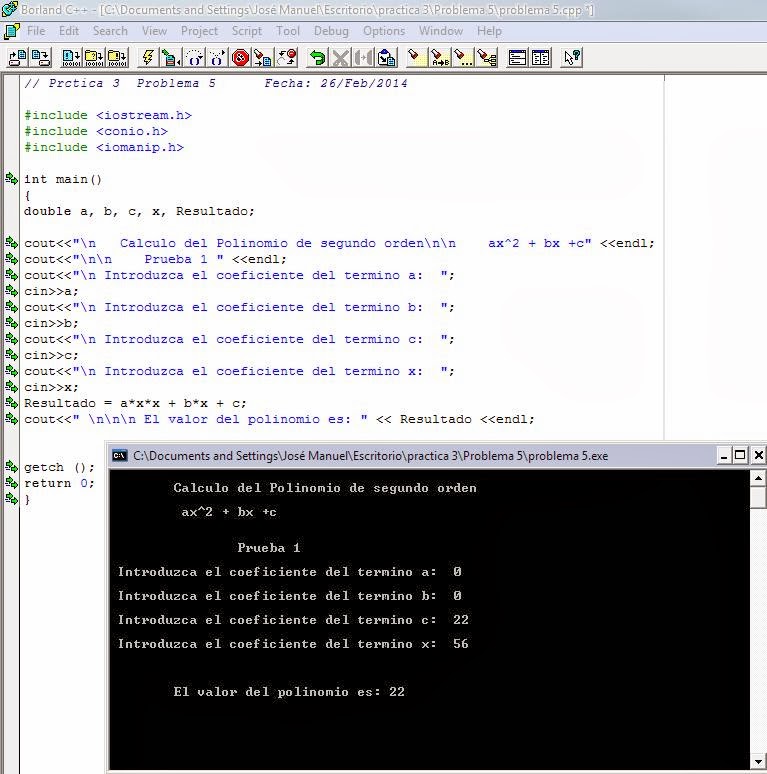
Task: Click the #include <iomanip.h> line
Action: tap(104, 147)
